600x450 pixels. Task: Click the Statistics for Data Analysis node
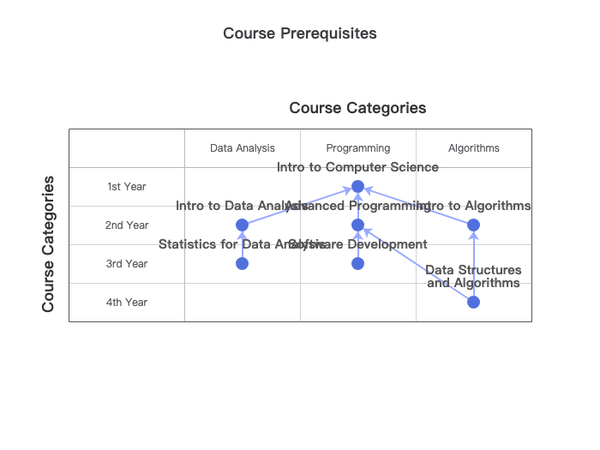click(242, 264)
